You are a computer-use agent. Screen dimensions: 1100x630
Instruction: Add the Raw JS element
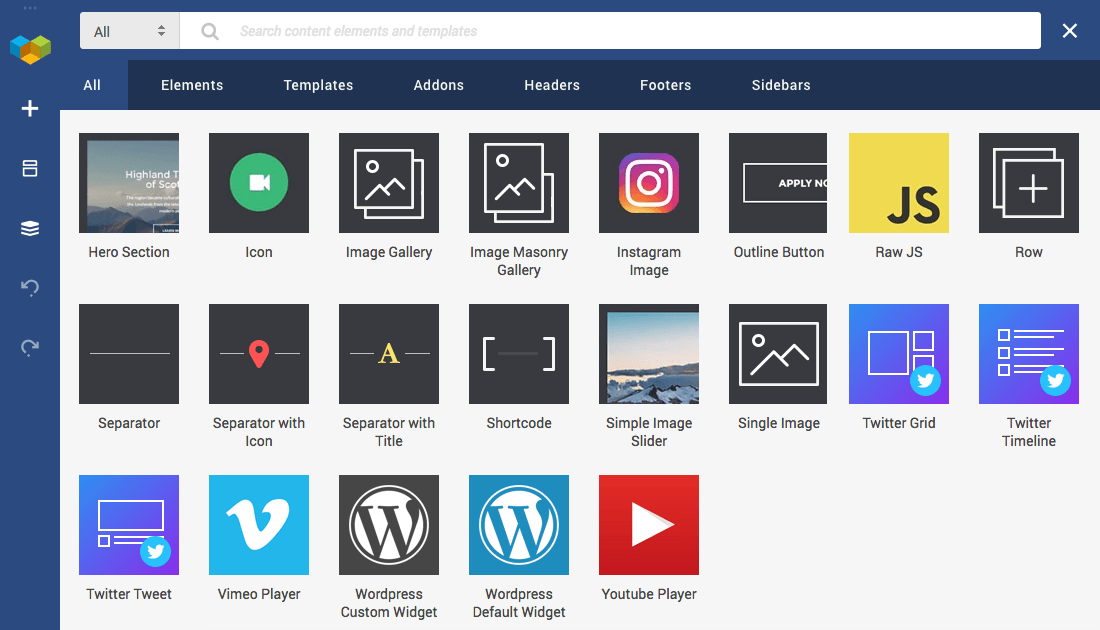899,183
